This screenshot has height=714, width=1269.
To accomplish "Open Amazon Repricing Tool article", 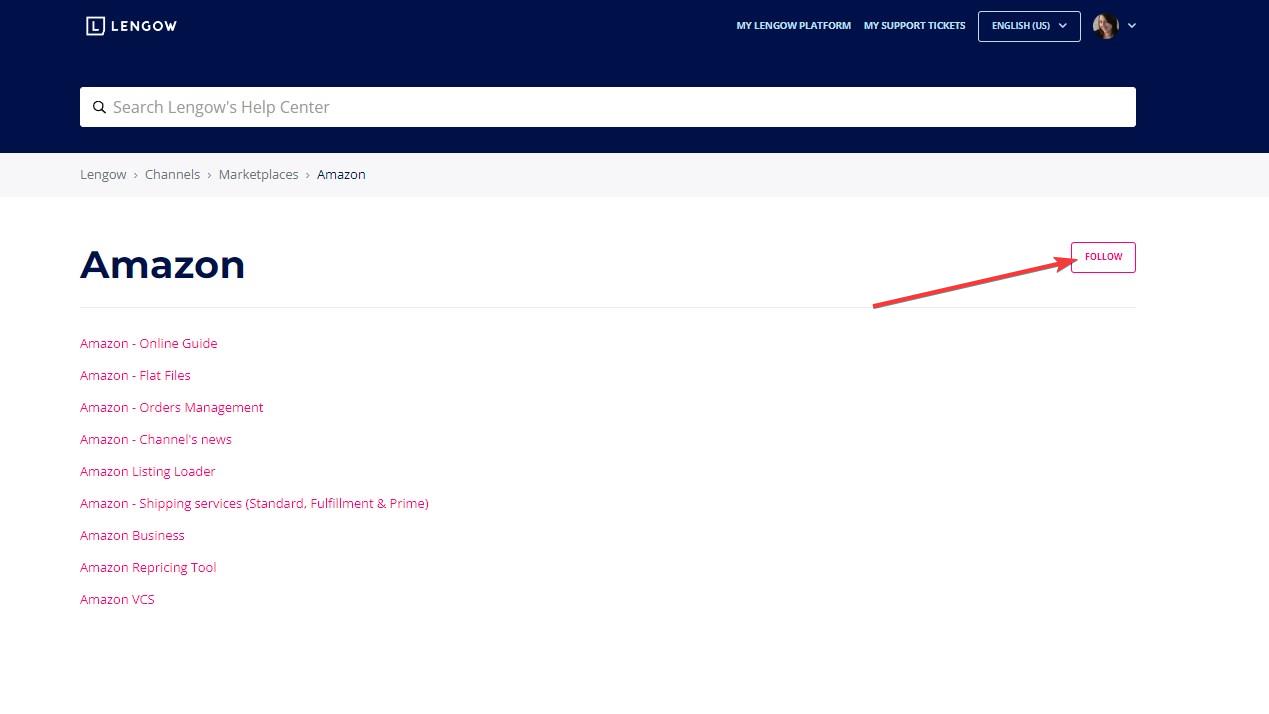I will (x=148, y=567).
